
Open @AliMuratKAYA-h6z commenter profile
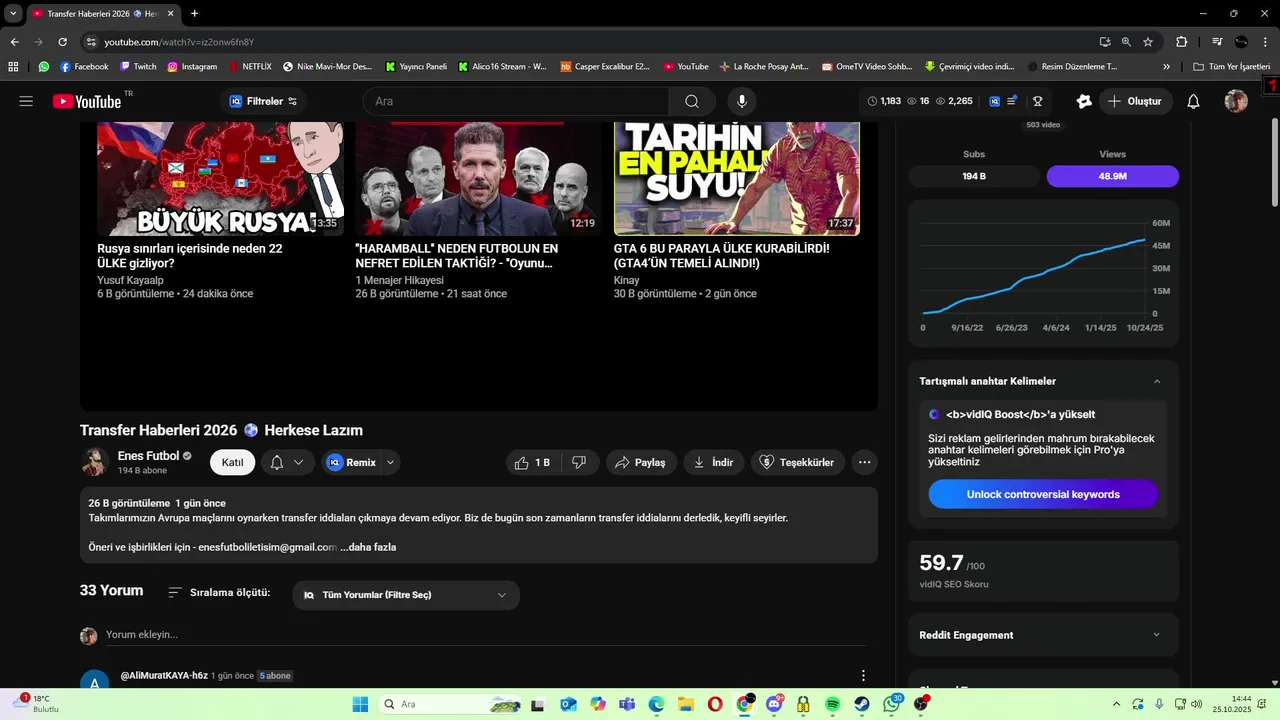(x=164, y=676)
